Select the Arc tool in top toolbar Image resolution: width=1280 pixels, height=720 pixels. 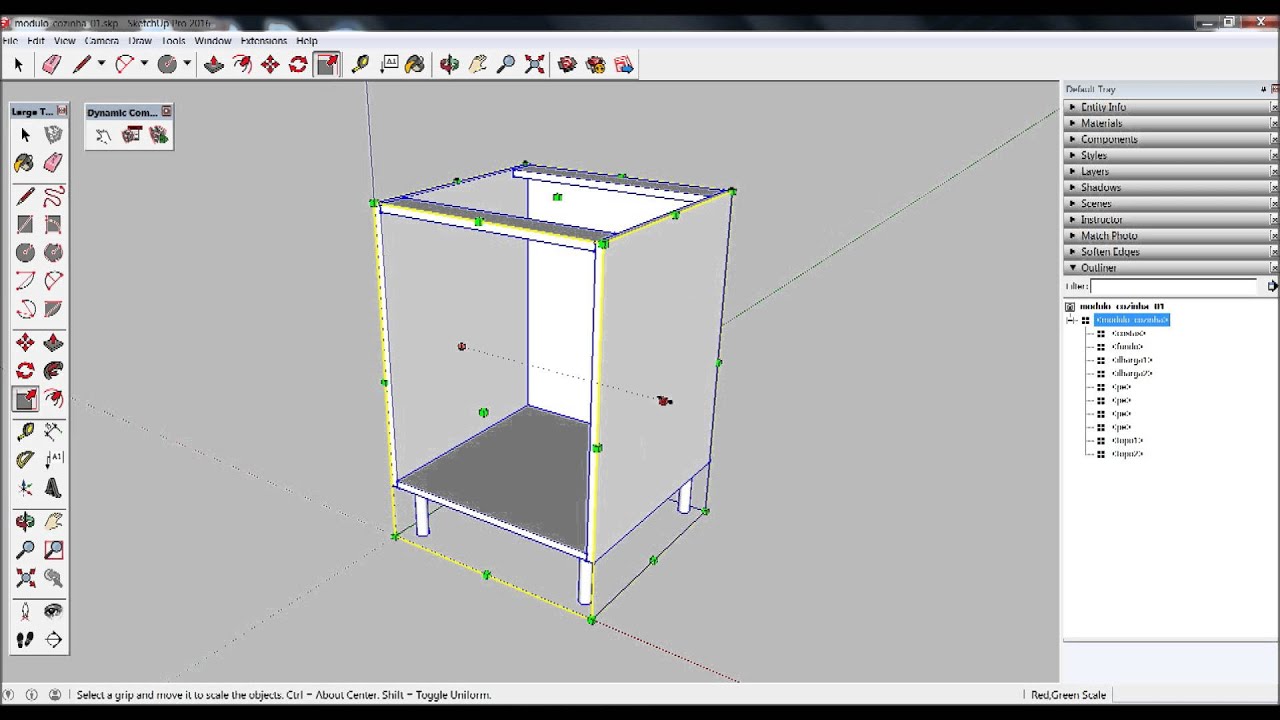coord(124,64)
